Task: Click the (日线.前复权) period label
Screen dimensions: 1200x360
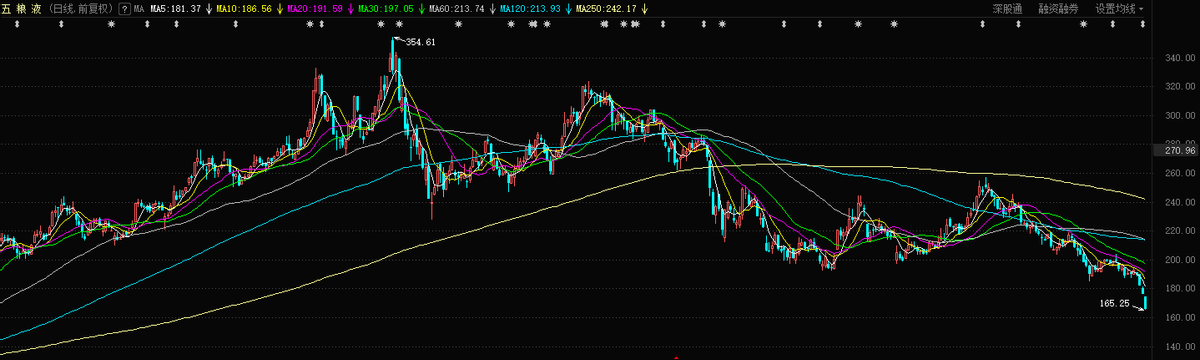Action: (x=81, y=8)
